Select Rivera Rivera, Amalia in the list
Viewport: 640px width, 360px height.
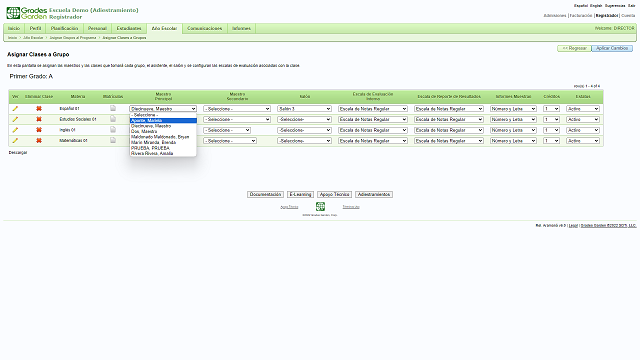coord(163,153)
